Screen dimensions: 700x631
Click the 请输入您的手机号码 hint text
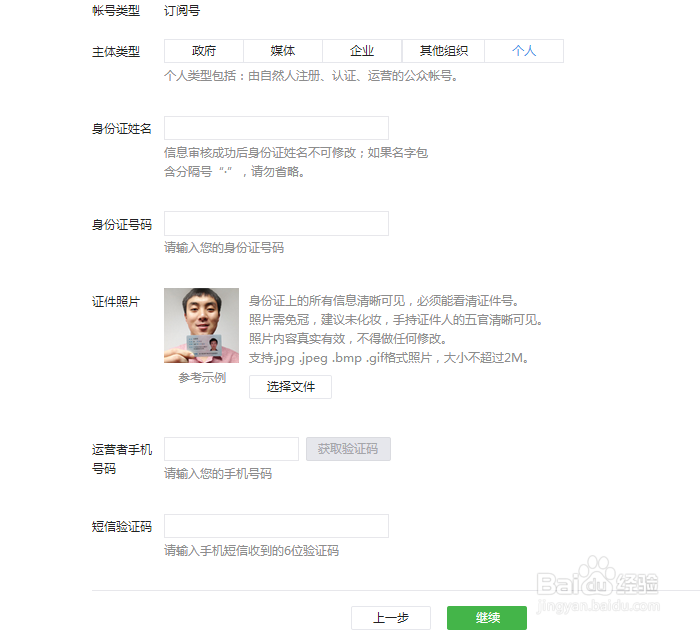tap(218, 473)
